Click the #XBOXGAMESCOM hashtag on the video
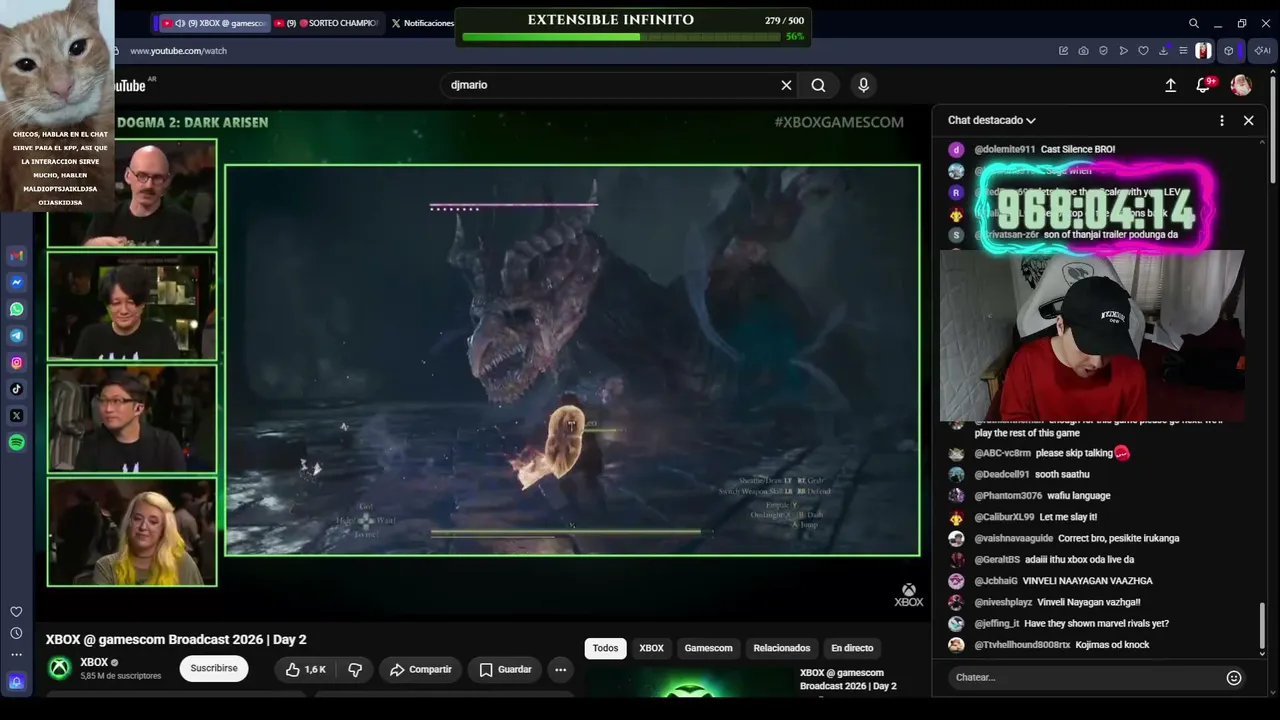Image resolution: width=1280 pixels, height=720 pixels. (x=839, y=122)
